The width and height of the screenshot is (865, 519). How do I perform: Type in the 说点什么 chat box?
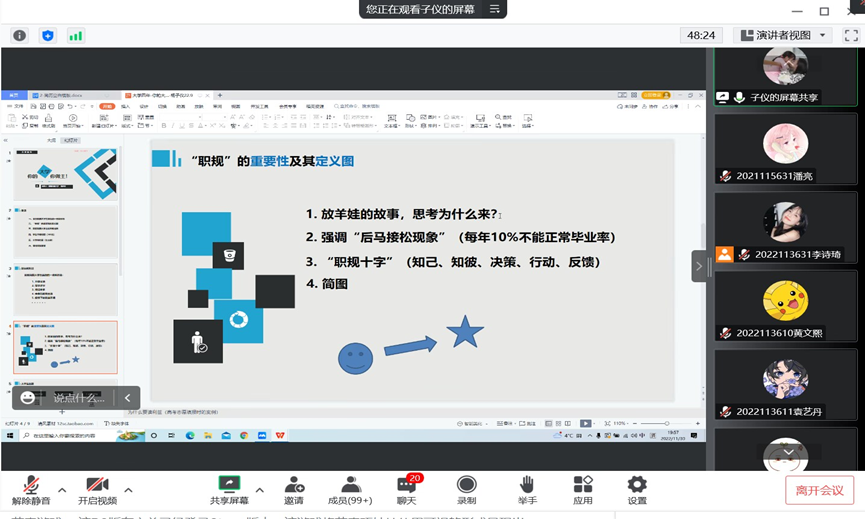(x=78, y=397)
